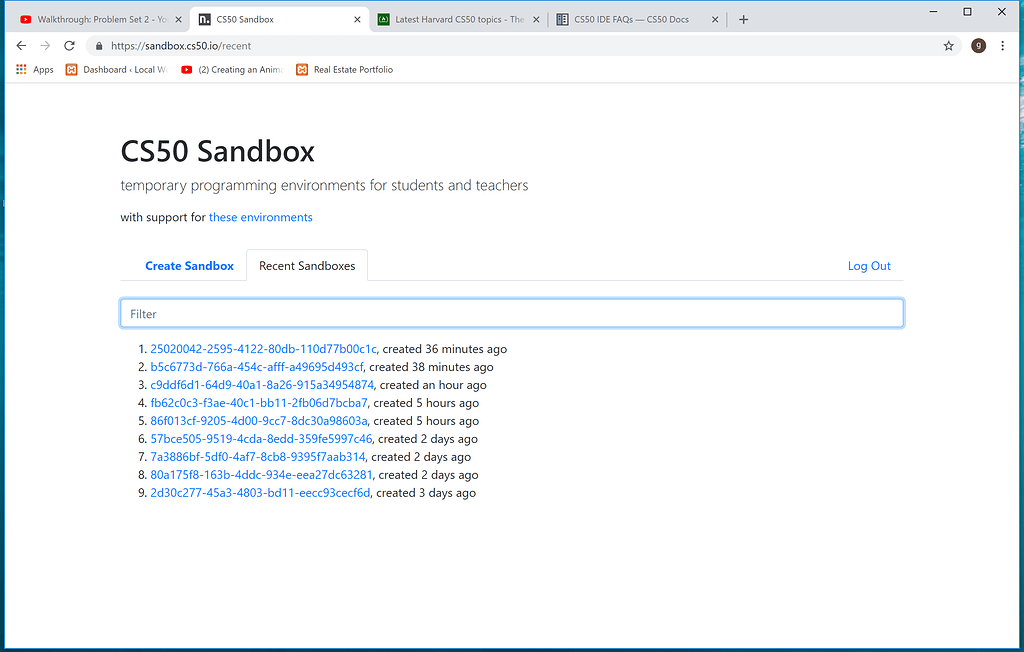Switch to the Latest Harvard CS50 topics tab
Image resolution: width=1024 pixels, height=652 pixels.
point(450,18)
